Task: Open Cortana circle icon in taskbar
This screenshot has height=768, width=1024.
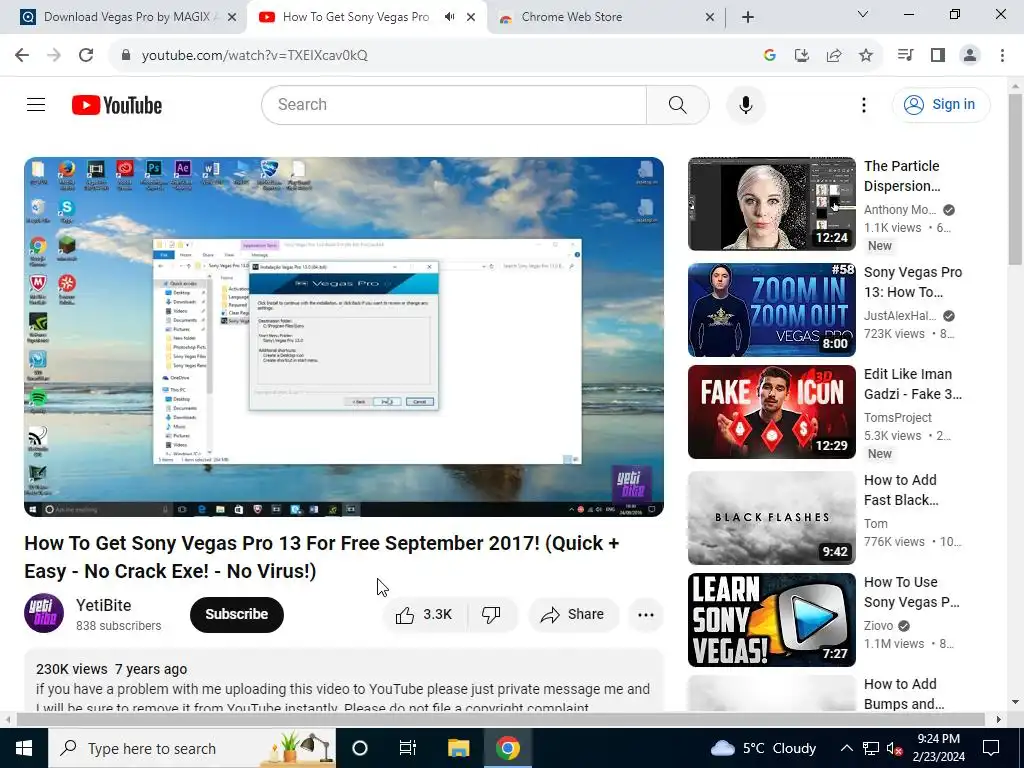Action: (360, 748)
